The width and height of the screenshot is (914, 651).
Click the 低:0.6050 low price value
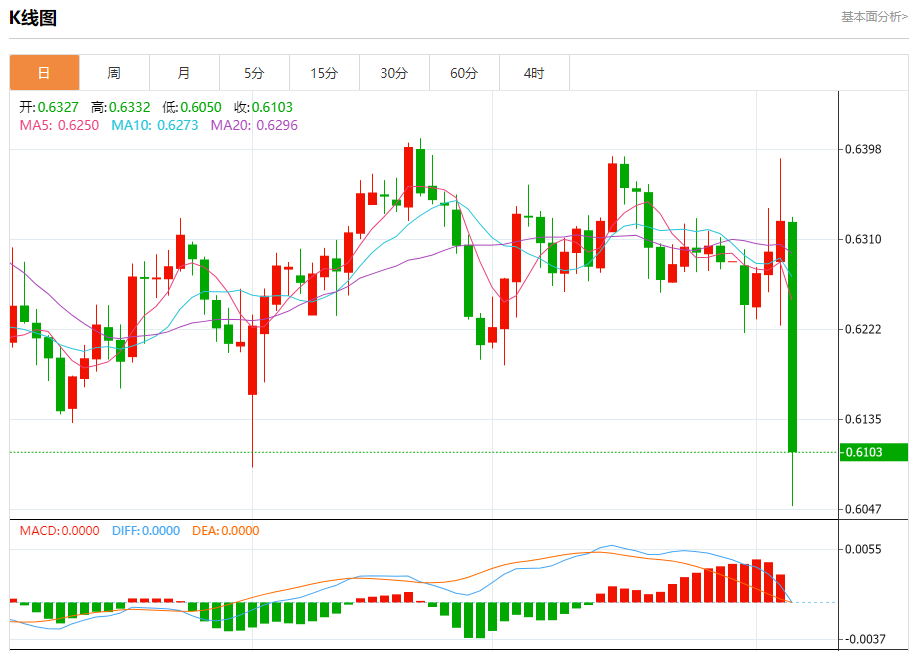coord(192,107)
